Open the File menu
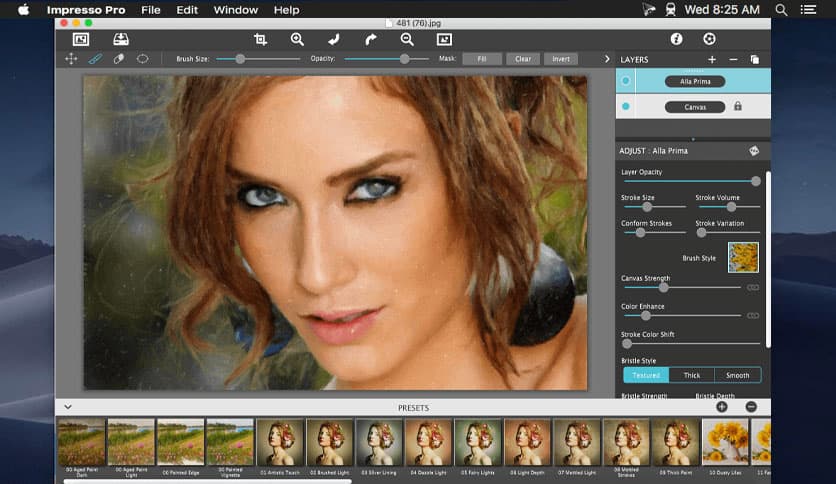The image size is (836, 484). 151,10
